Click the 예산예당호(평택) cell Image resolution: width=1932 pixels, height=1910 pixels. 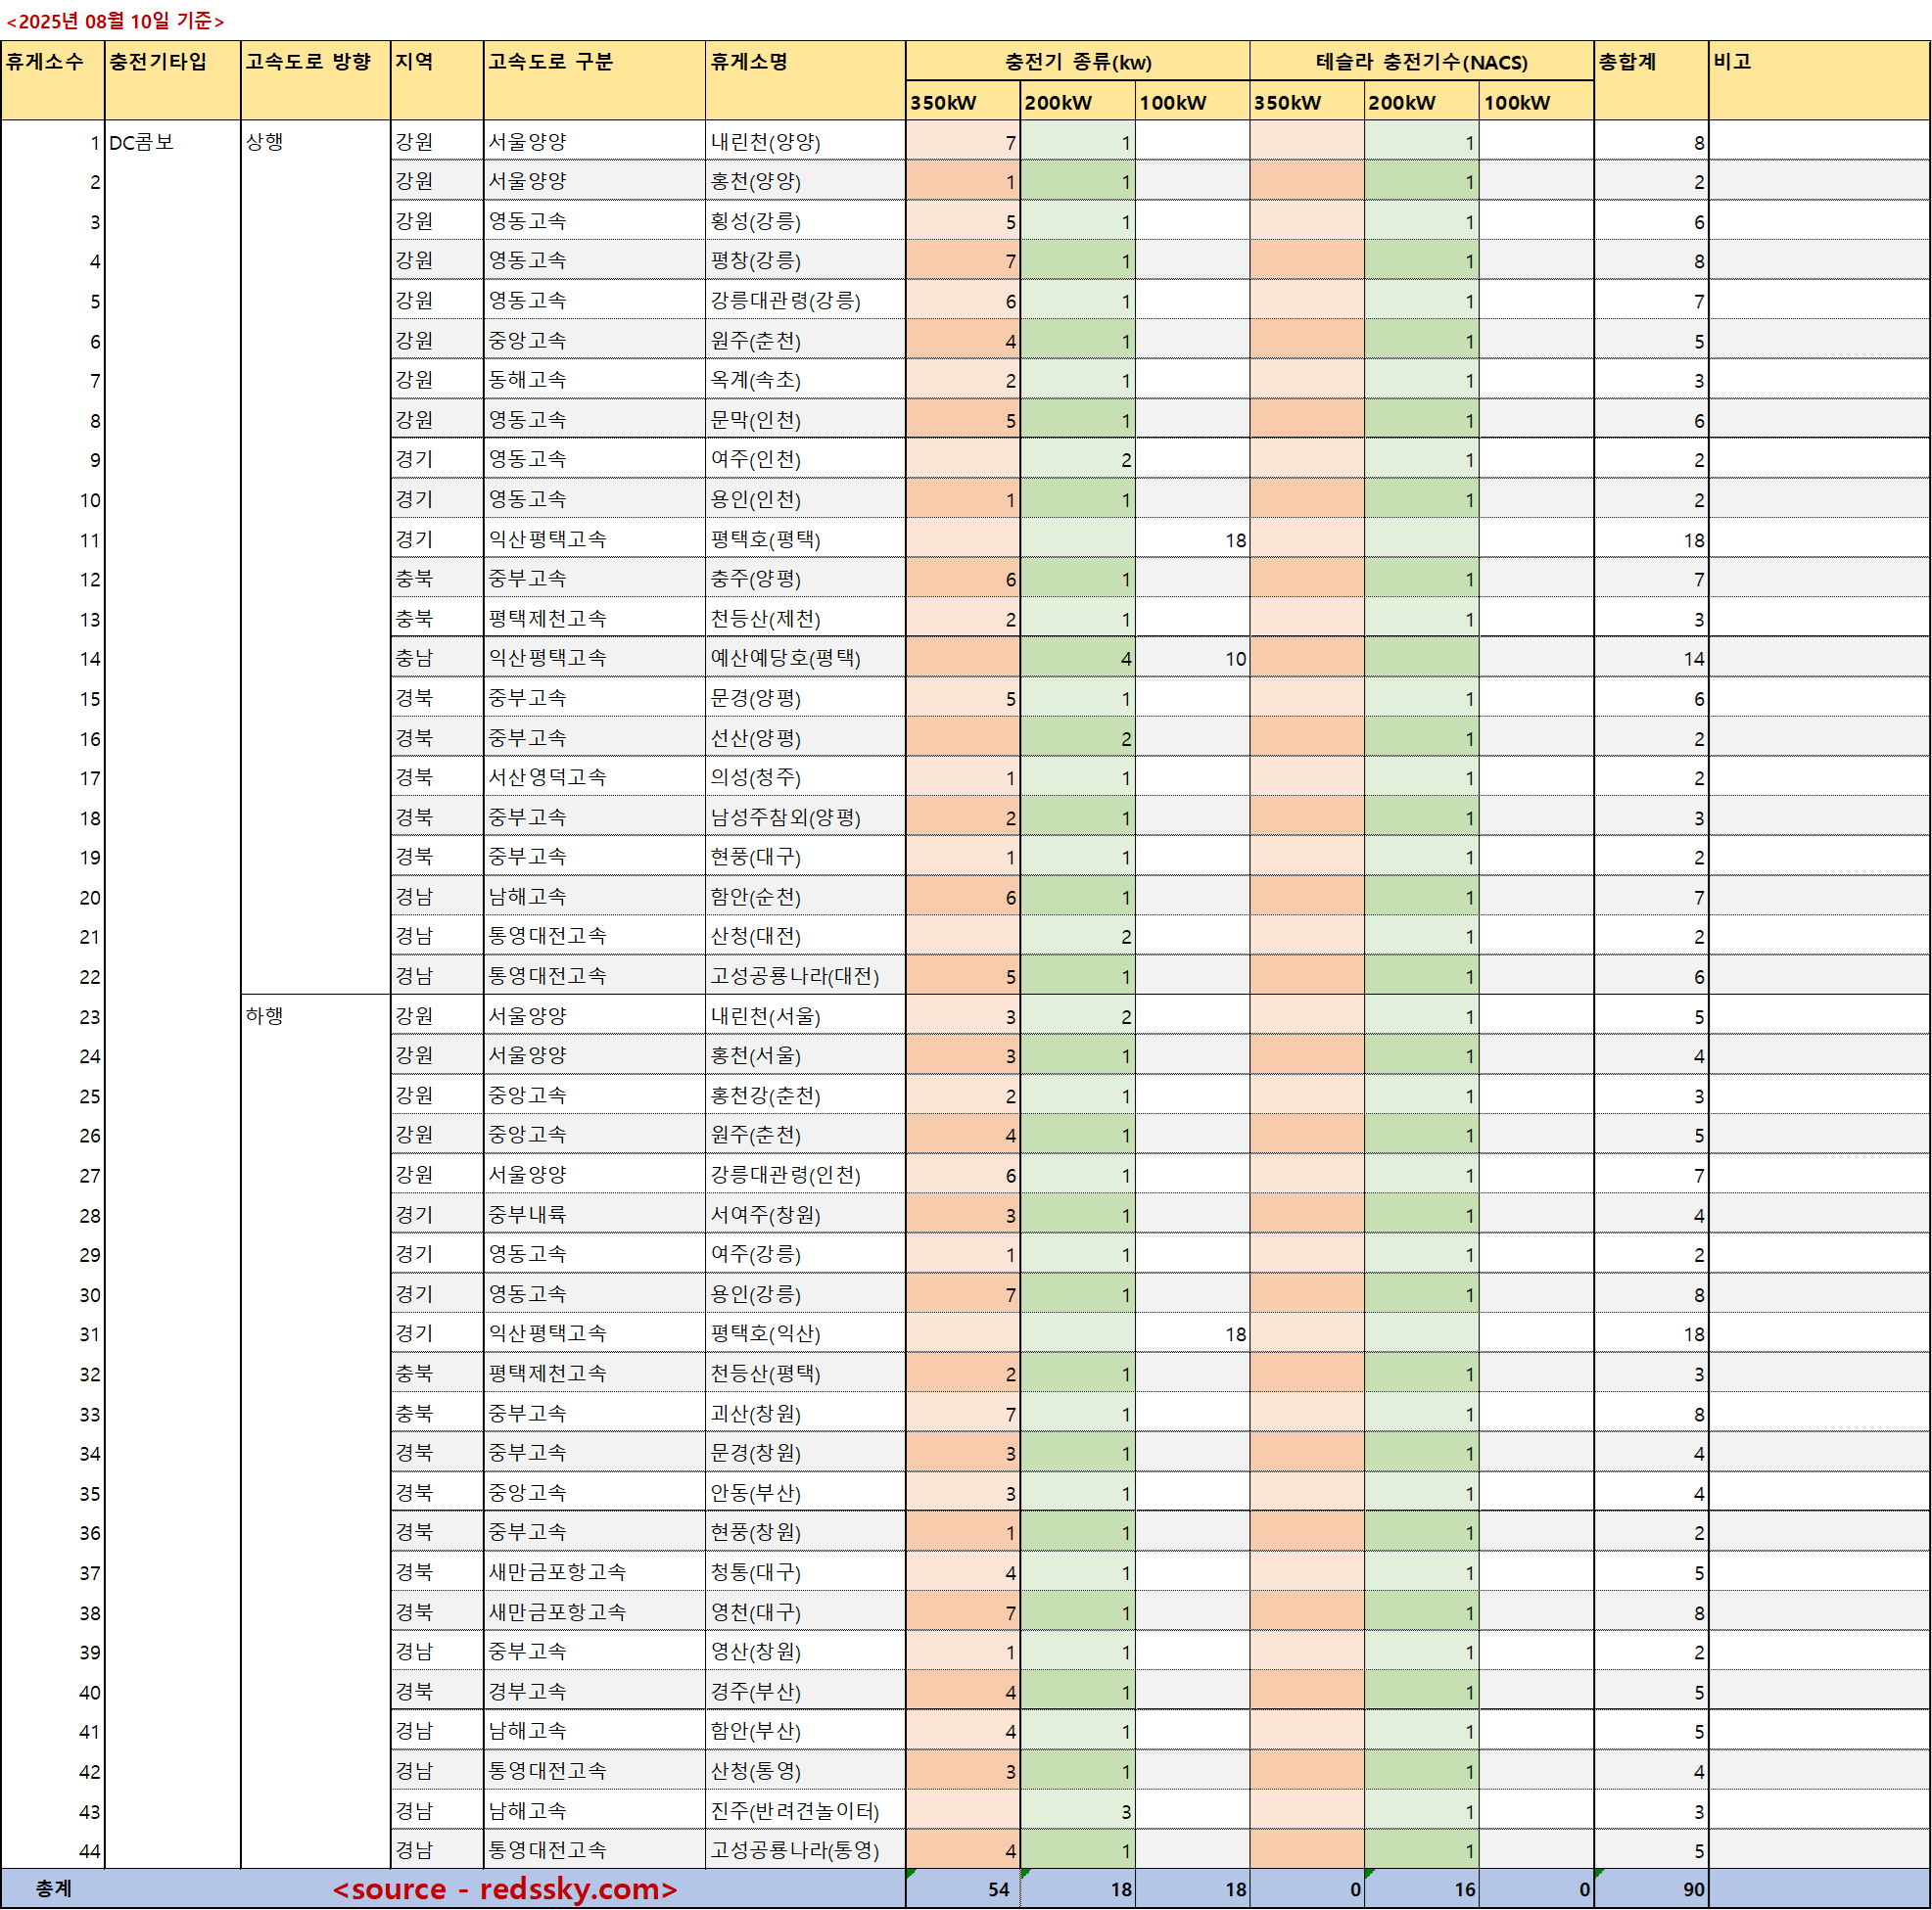tap(785, 659)
